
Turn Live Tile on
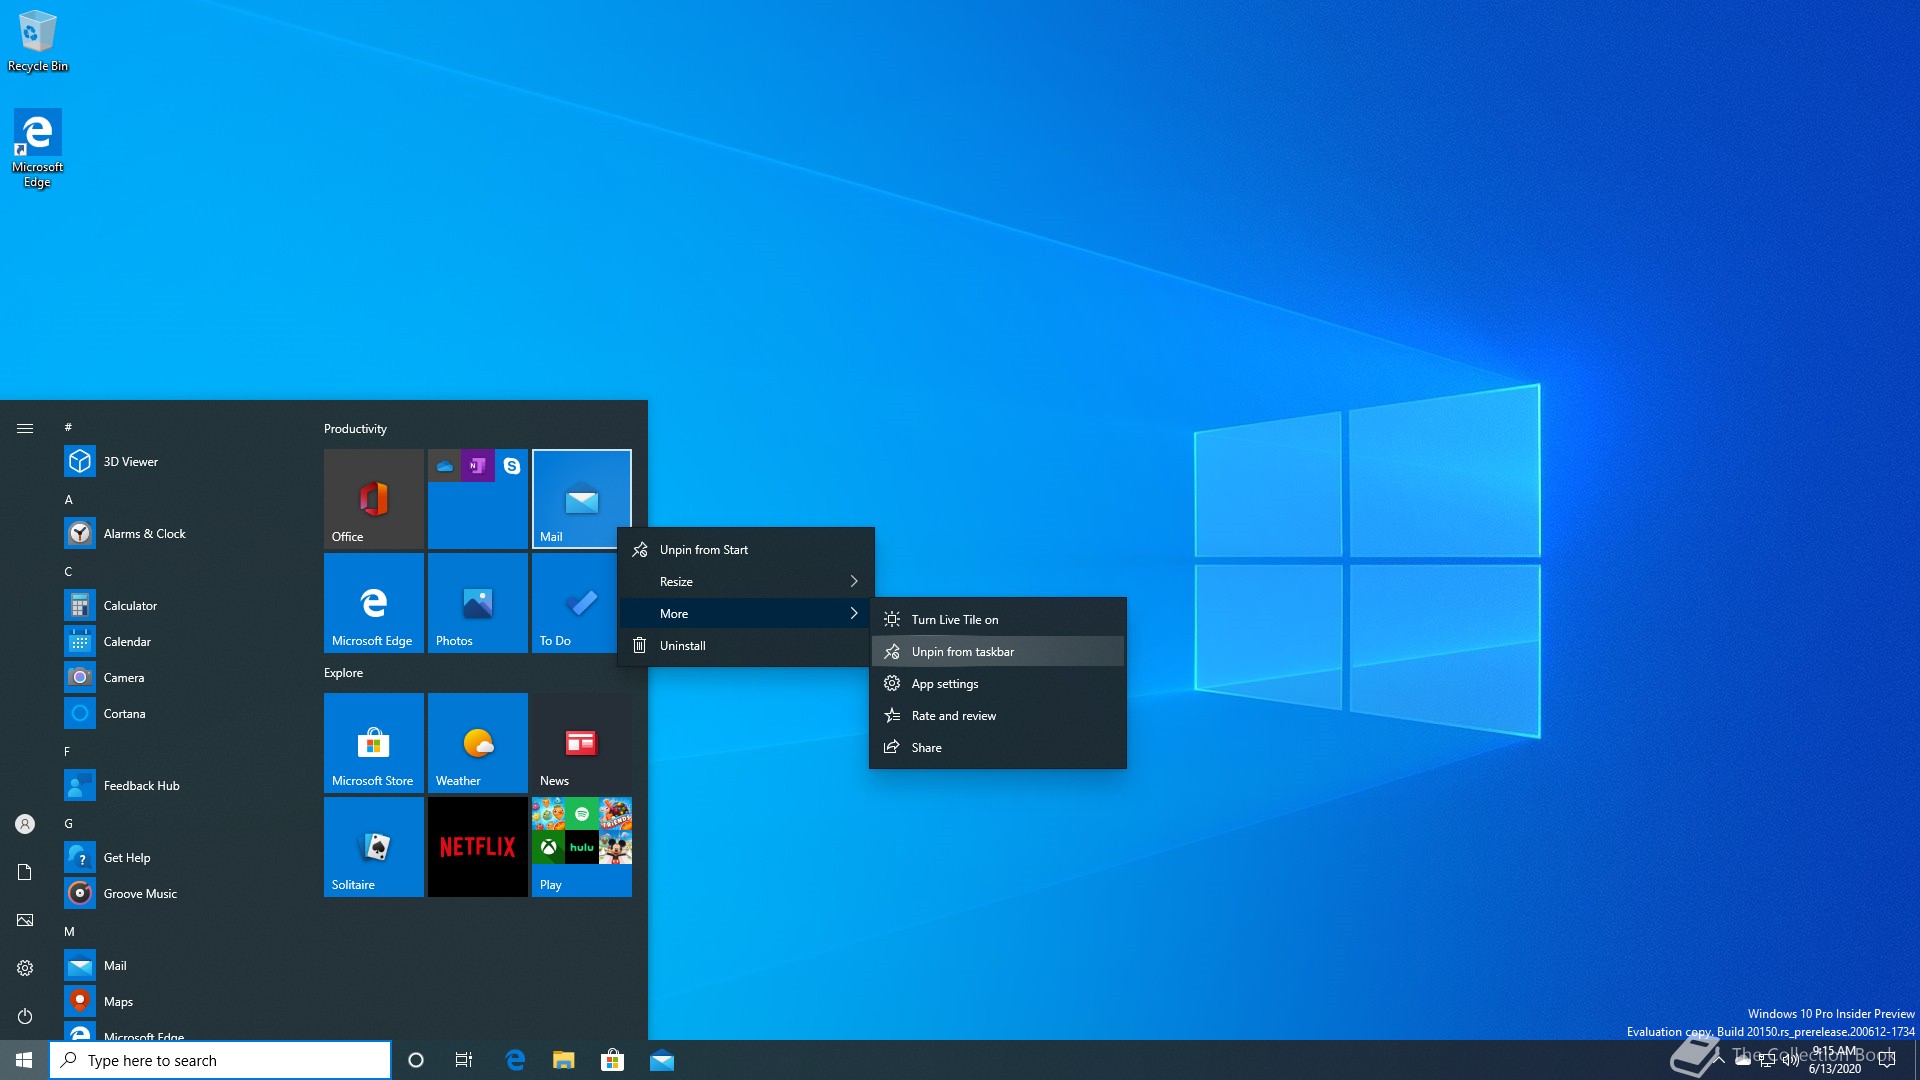(x=998, y=620)
